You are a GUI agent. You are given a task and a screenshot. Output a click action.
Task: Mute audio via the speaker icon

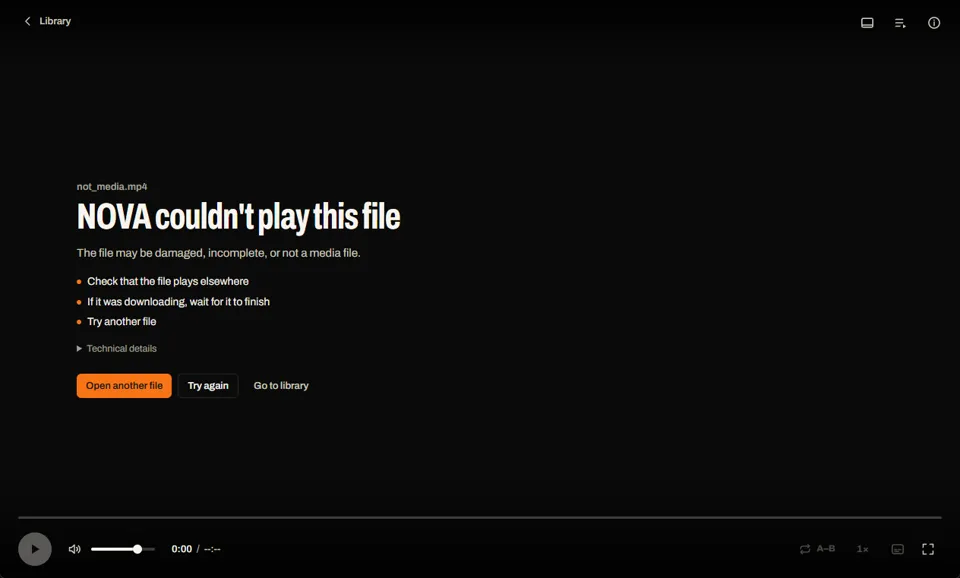click(x=75, y=549)
